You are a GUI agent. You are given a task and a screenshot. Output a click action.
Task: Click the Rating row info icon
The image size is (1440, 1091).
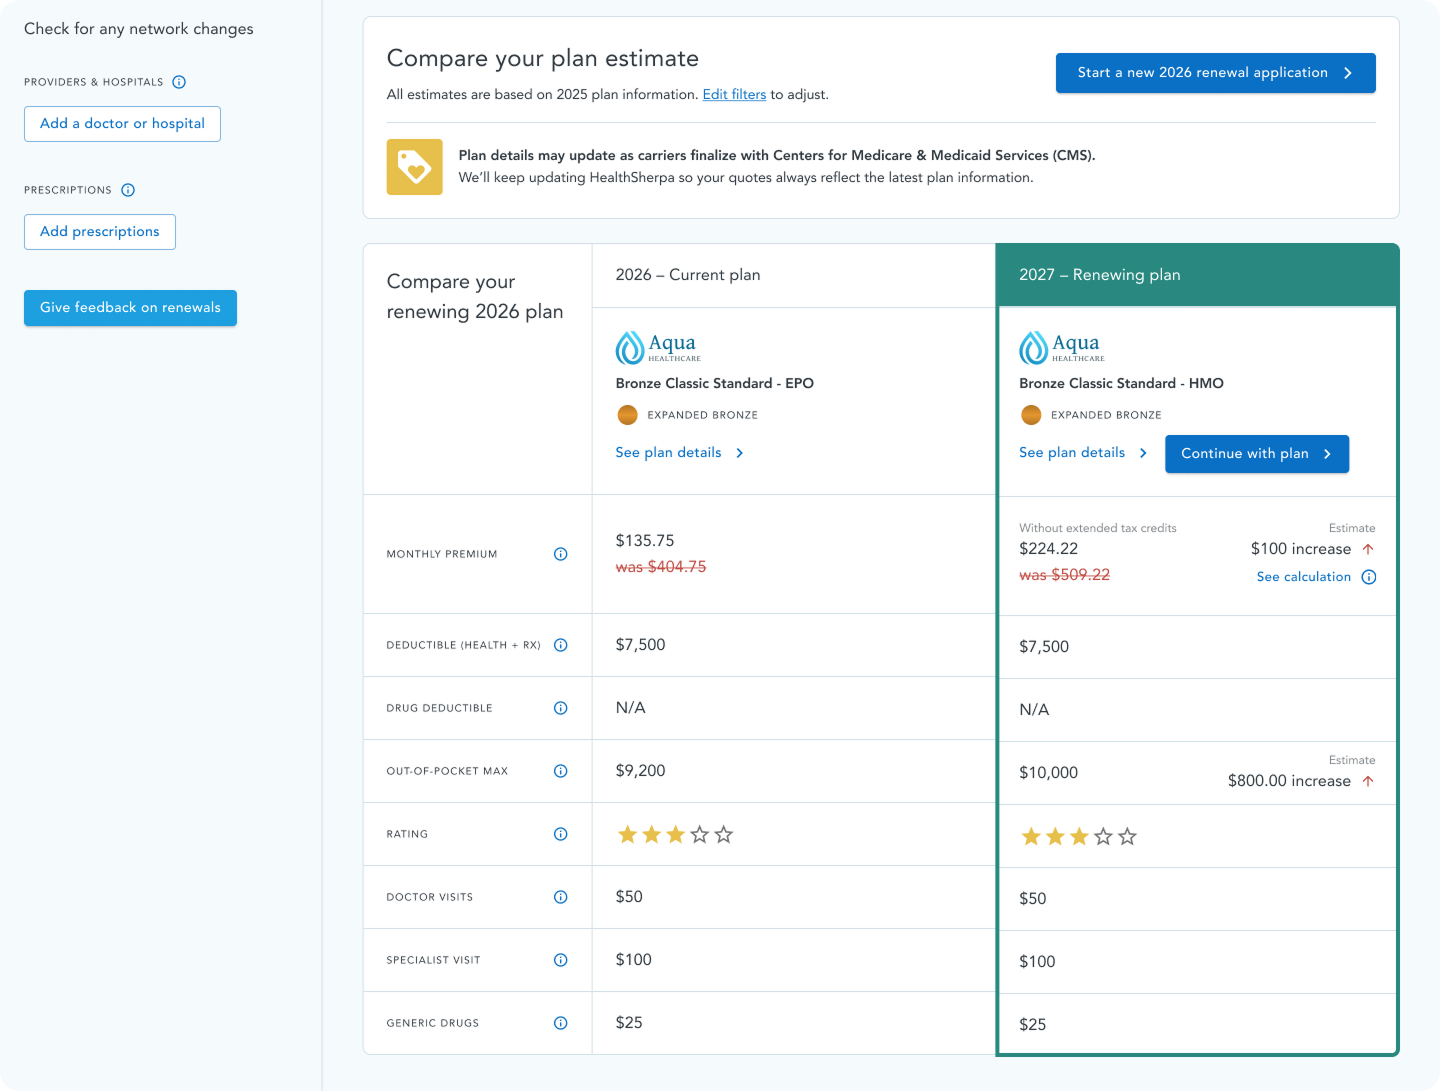(561, 834)
